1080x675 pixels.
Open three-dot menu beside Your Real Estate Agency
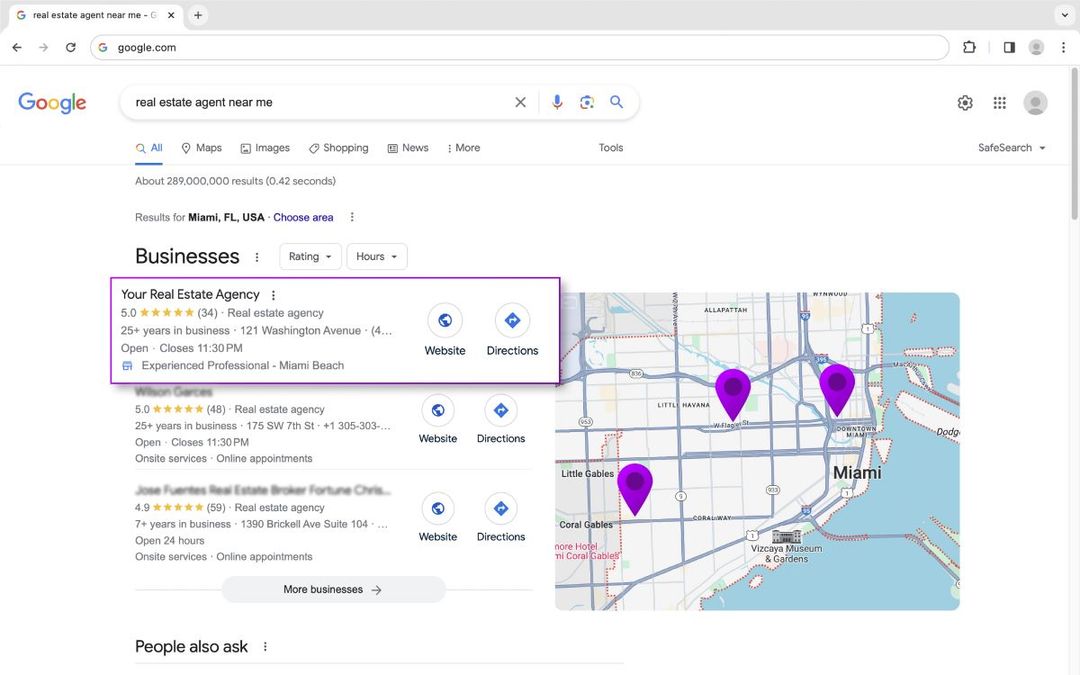click(273, 295)
